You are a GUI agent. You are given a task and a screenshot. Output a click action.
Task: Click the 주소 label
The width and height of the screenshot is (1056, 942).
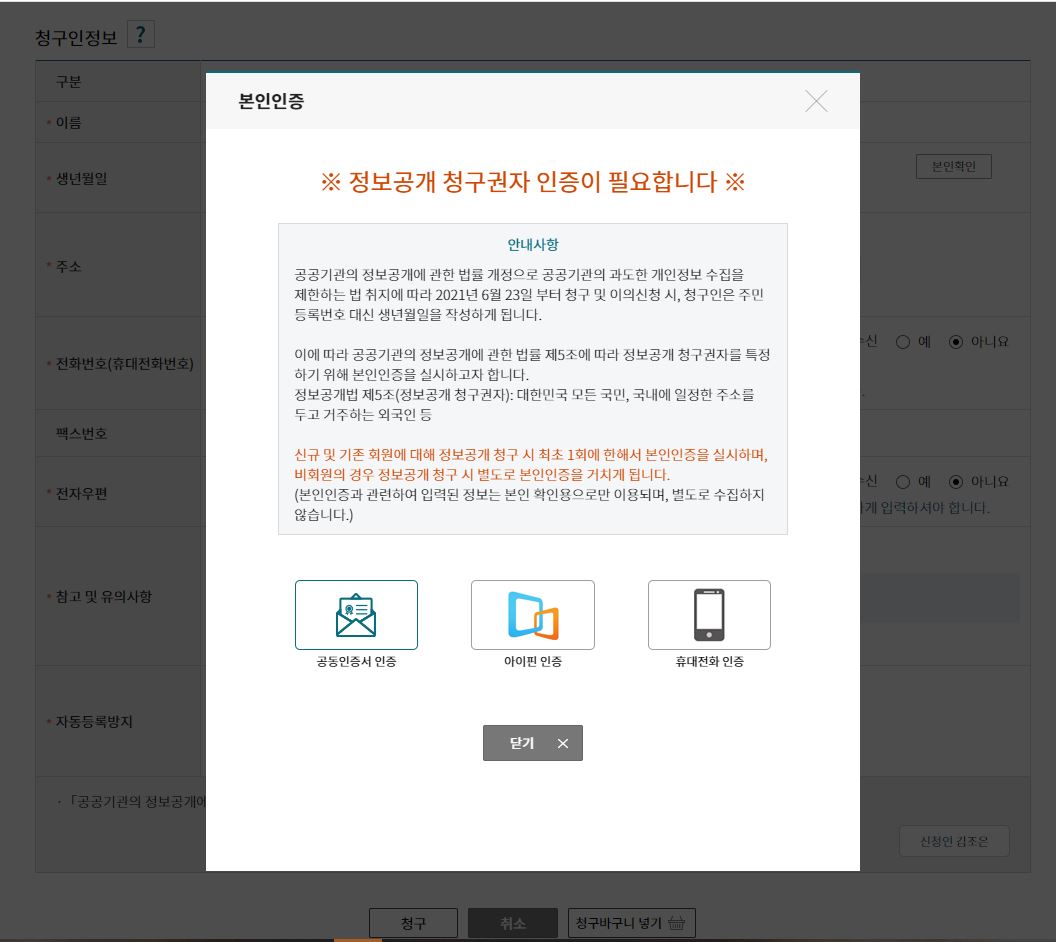pyautogui.click(x=69, y=267)
